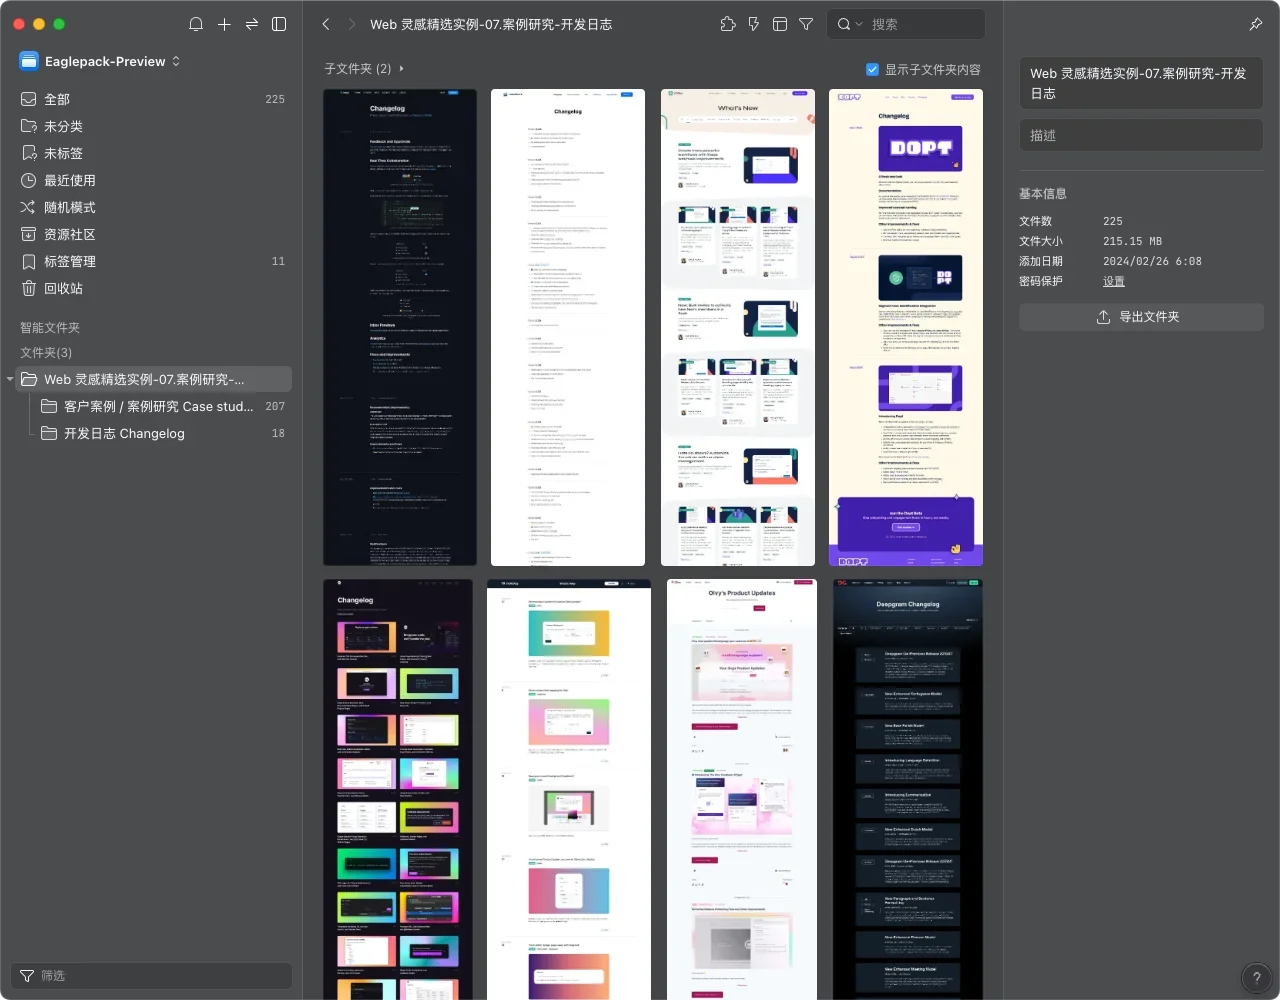Go back with the left arrow

point(326,24)
